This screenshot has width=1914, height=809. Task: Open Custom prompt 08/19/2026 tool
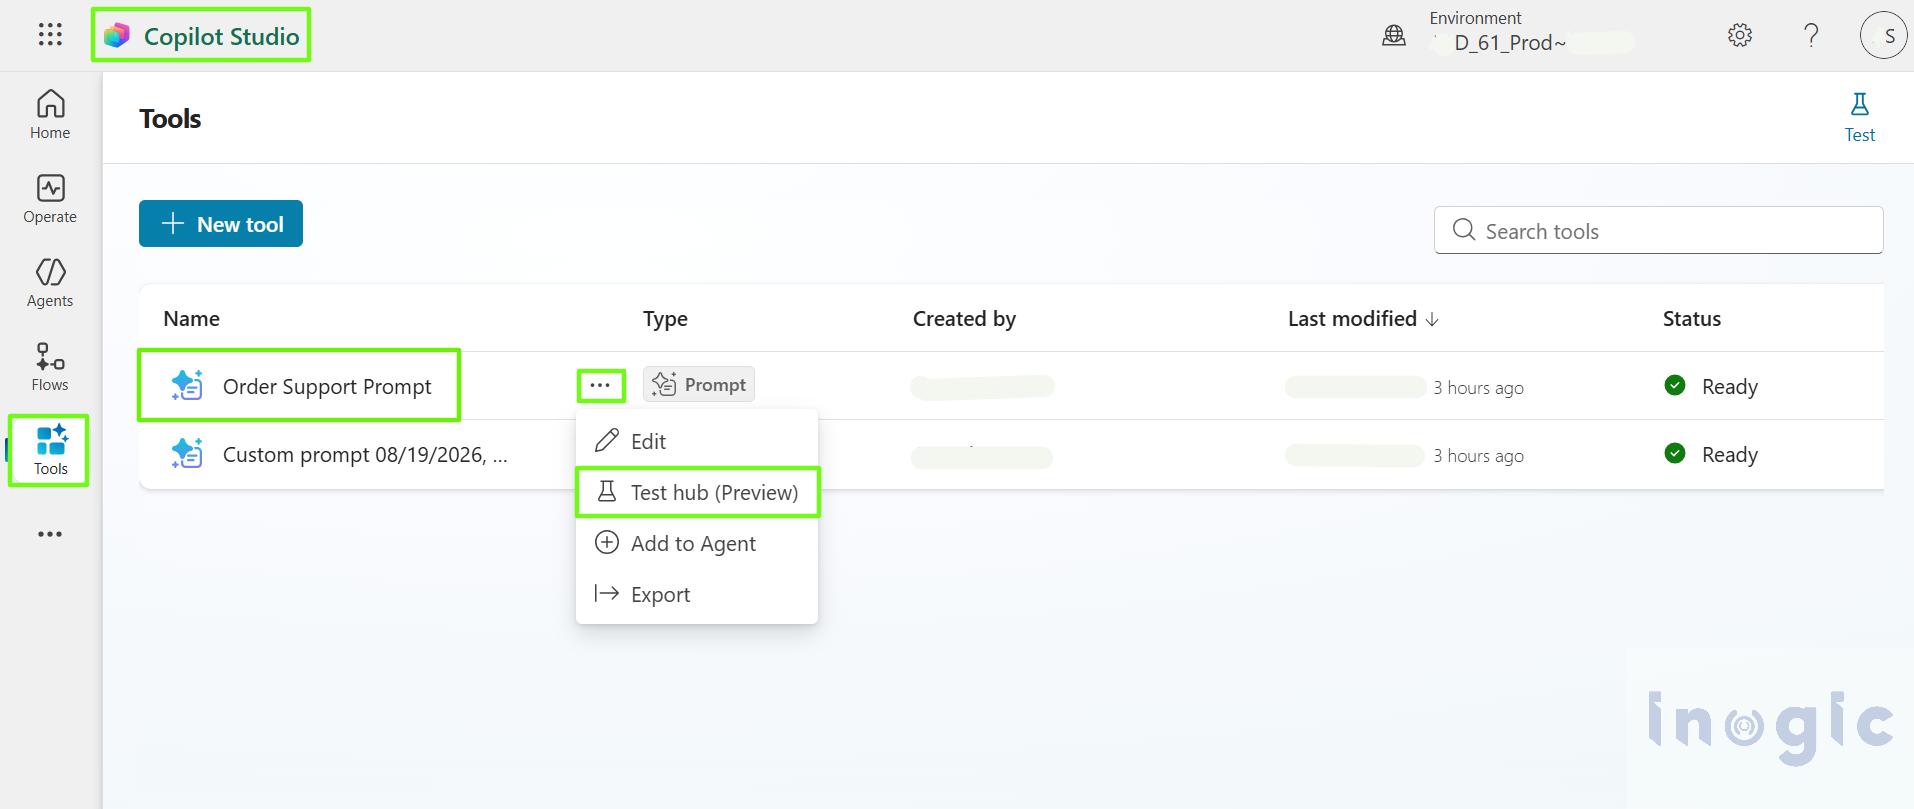pos(365,455)
